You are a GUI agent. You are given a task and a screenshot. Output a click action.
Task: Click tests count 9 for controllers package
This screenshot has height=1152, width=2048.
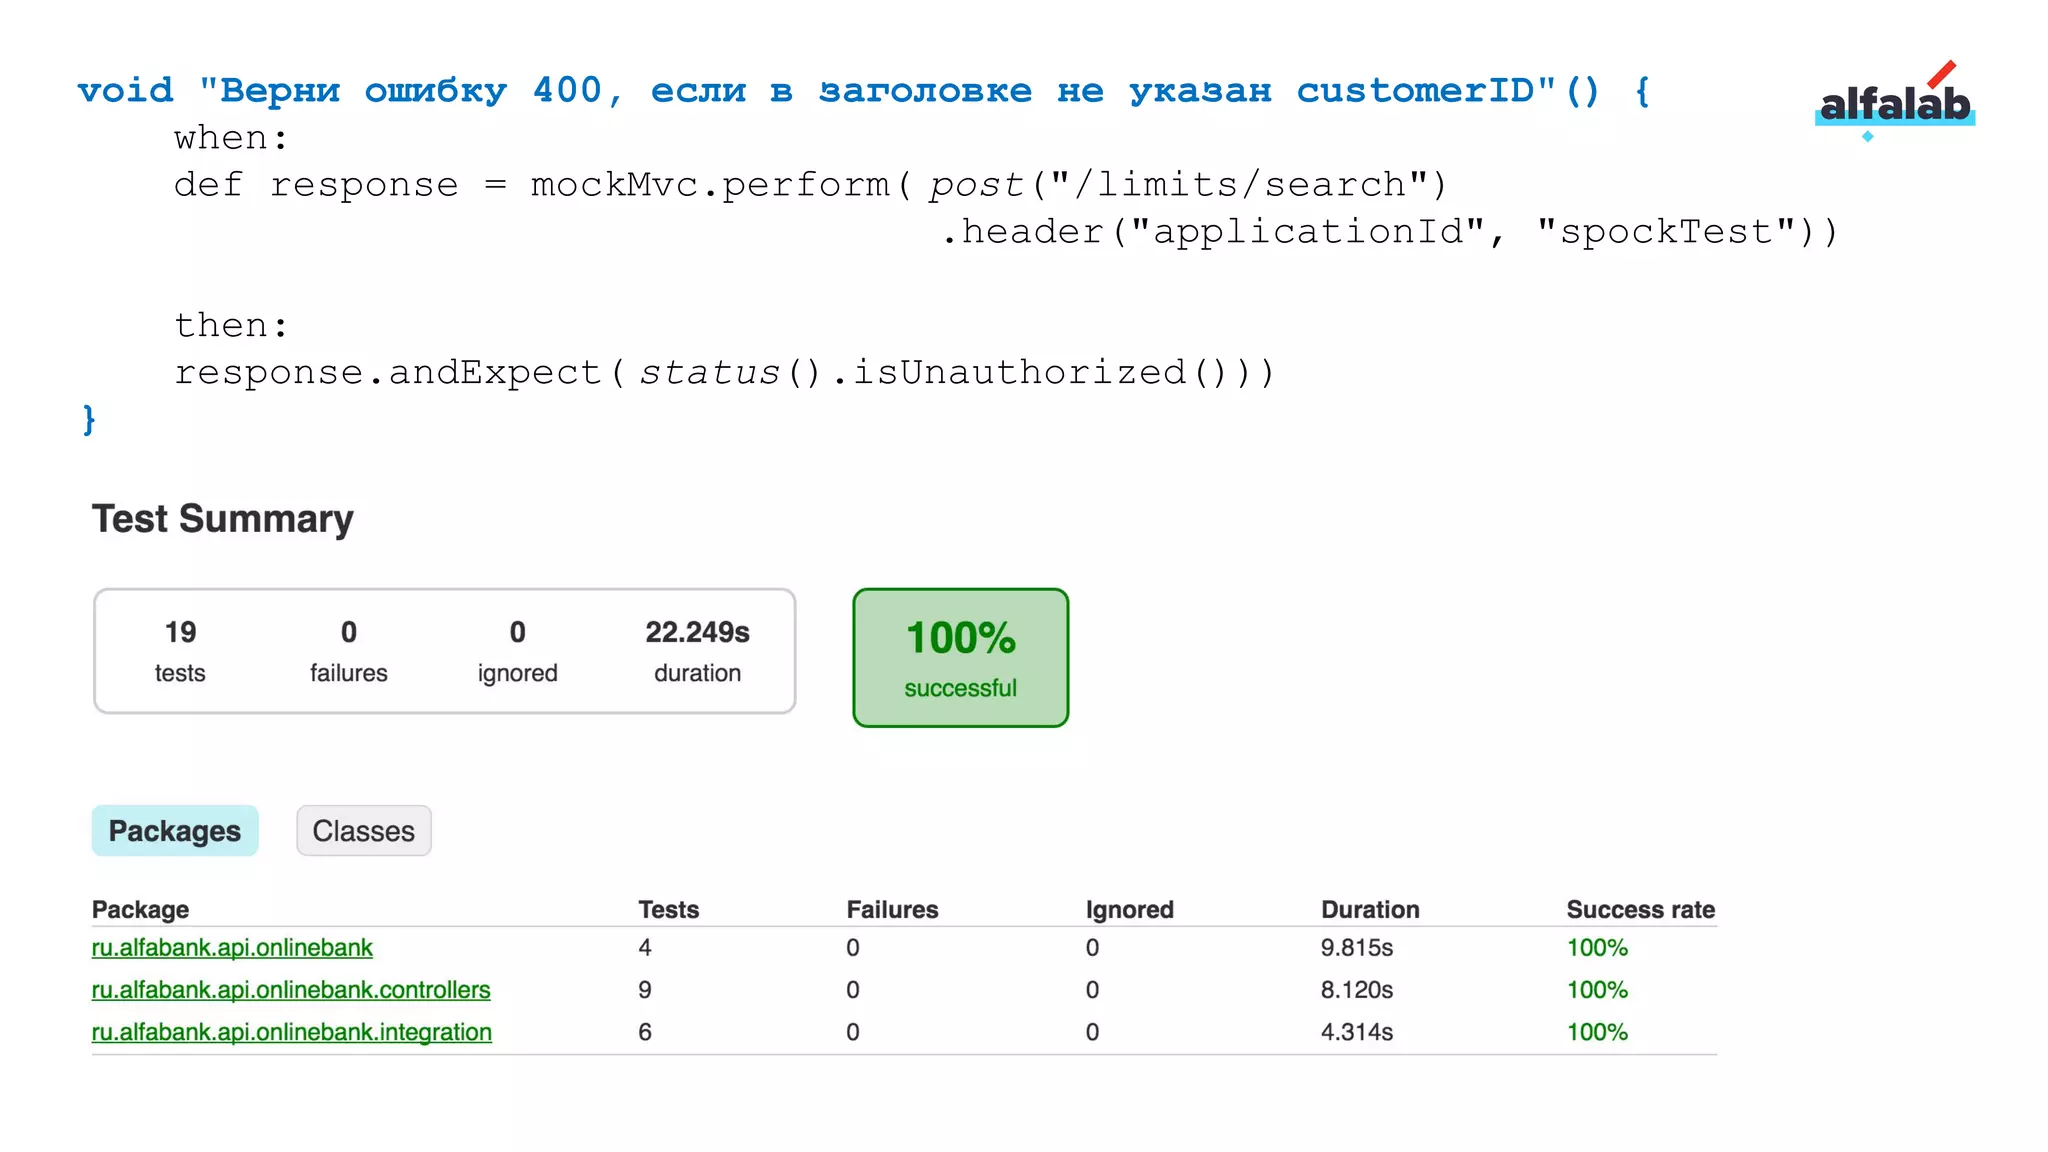tap(645, 989)
